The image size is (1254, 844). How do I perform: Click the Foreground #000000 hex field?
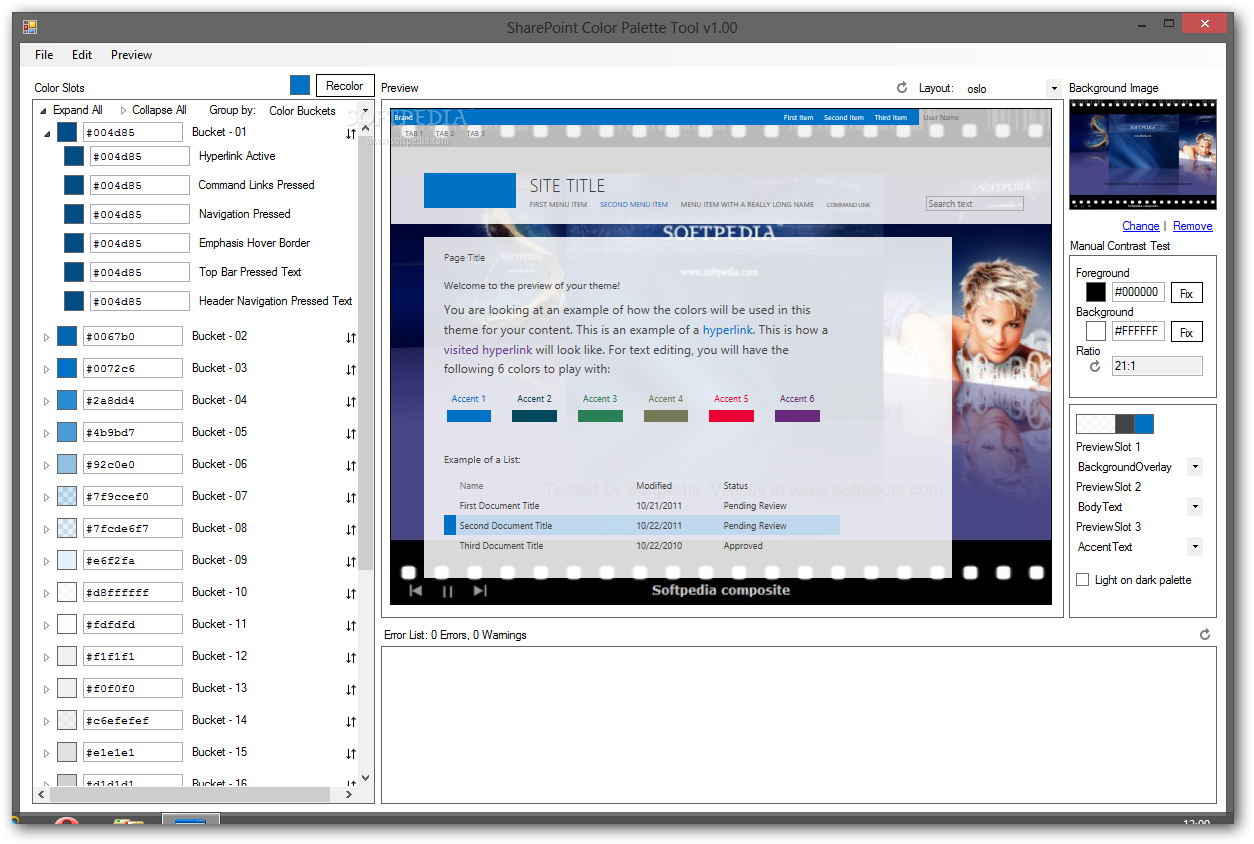click(x=1138, y=292)
